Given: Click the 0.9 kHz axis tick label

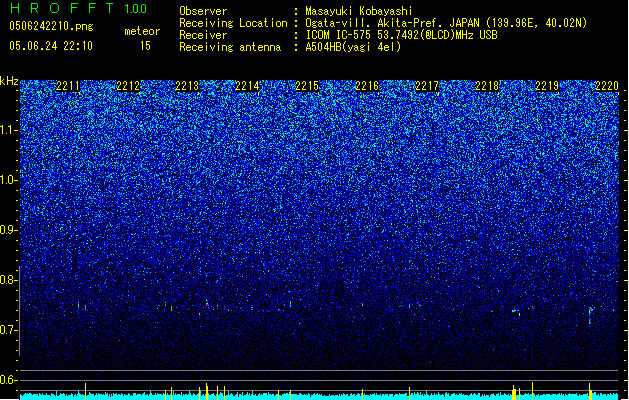Looking at the screenshot, I should 8,230.
